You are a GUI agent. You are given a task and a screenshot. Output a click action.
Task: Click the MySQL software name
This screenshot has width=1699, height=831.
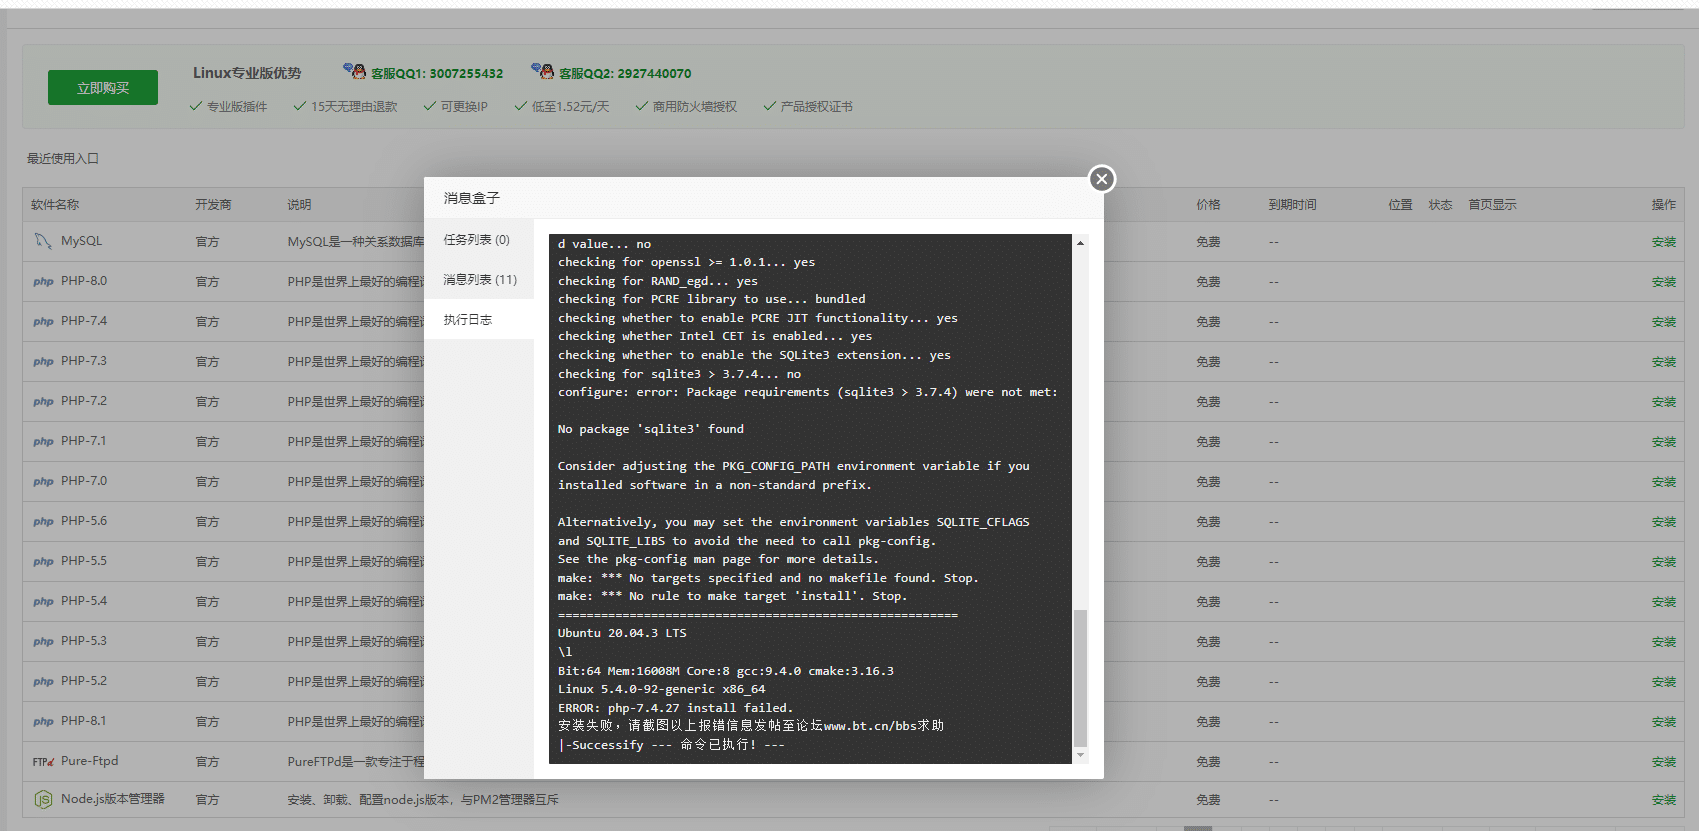(x=81, y=241)
